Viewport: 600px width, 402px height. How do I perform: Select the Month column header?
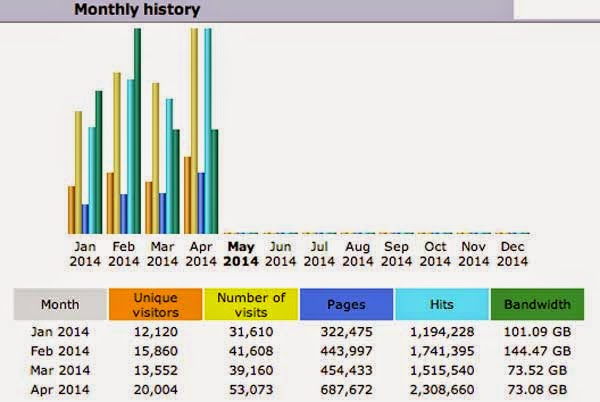pyautogui.click(x=60, y=304)
